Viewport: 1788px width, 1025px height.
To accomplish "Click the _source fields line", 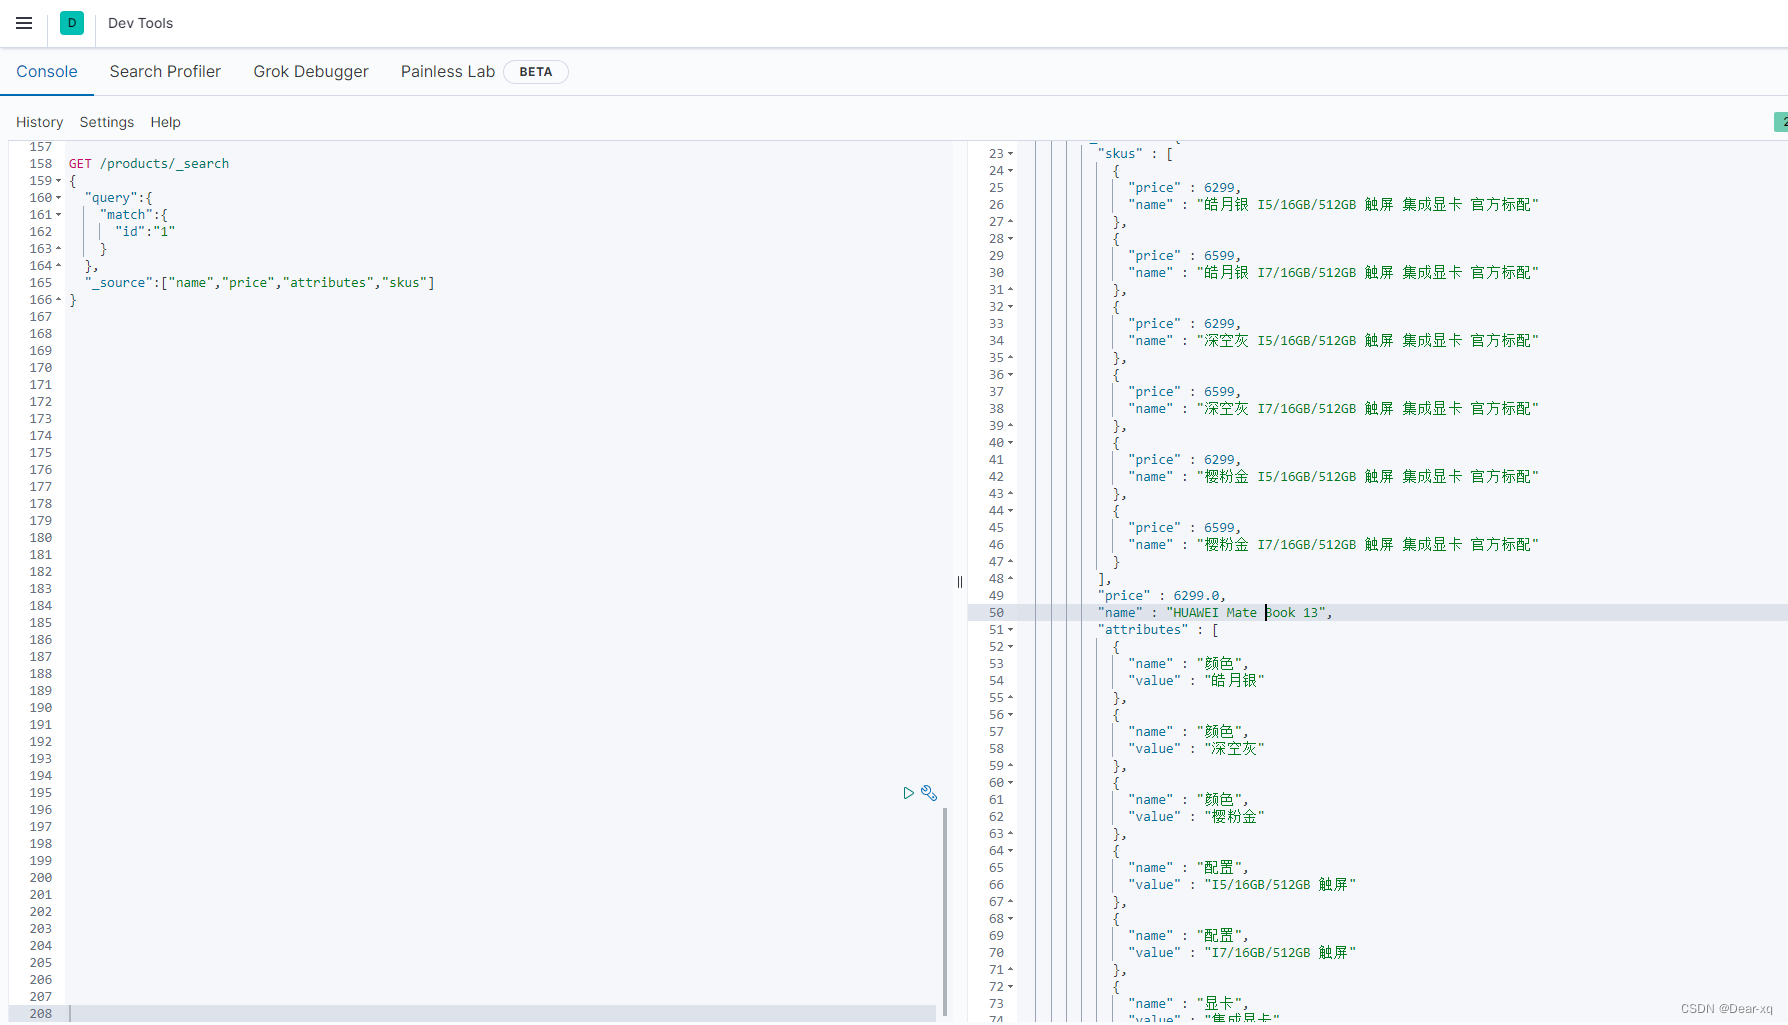I will (x=260, y=283).
